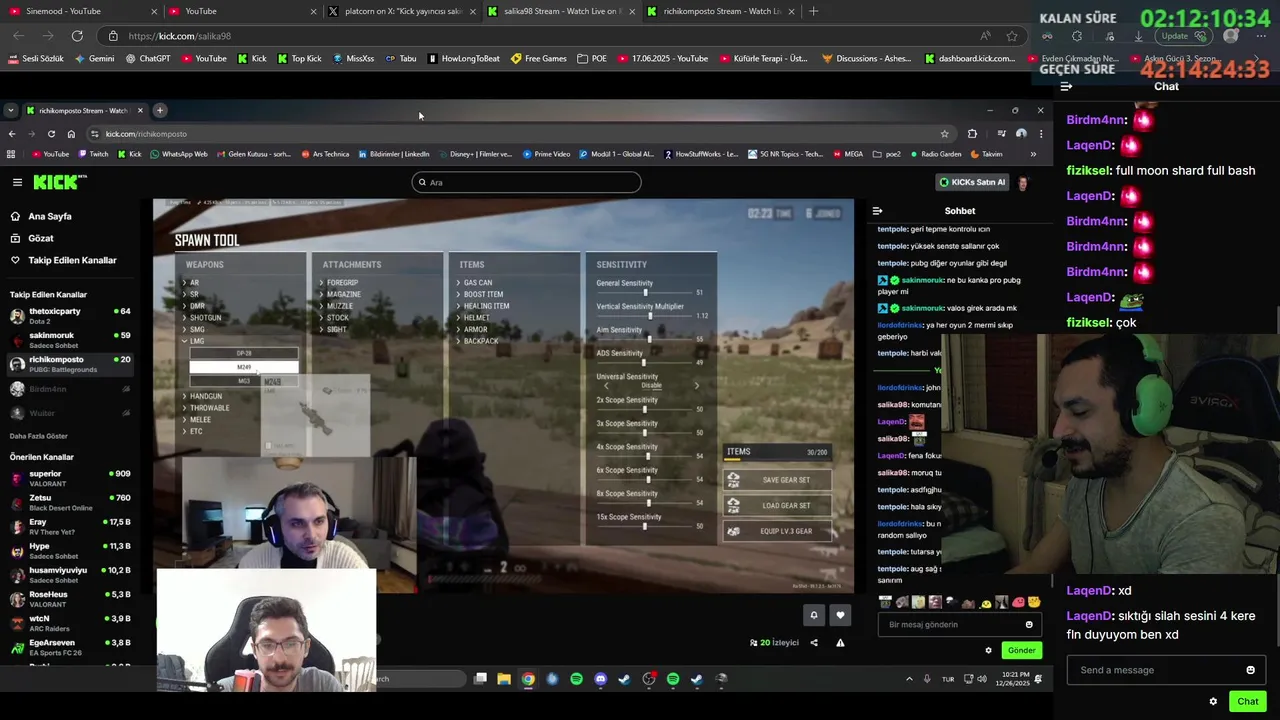Select the MG3 weapon entry
This screenshot has height=720, width=1280.
tap(244, 381)
